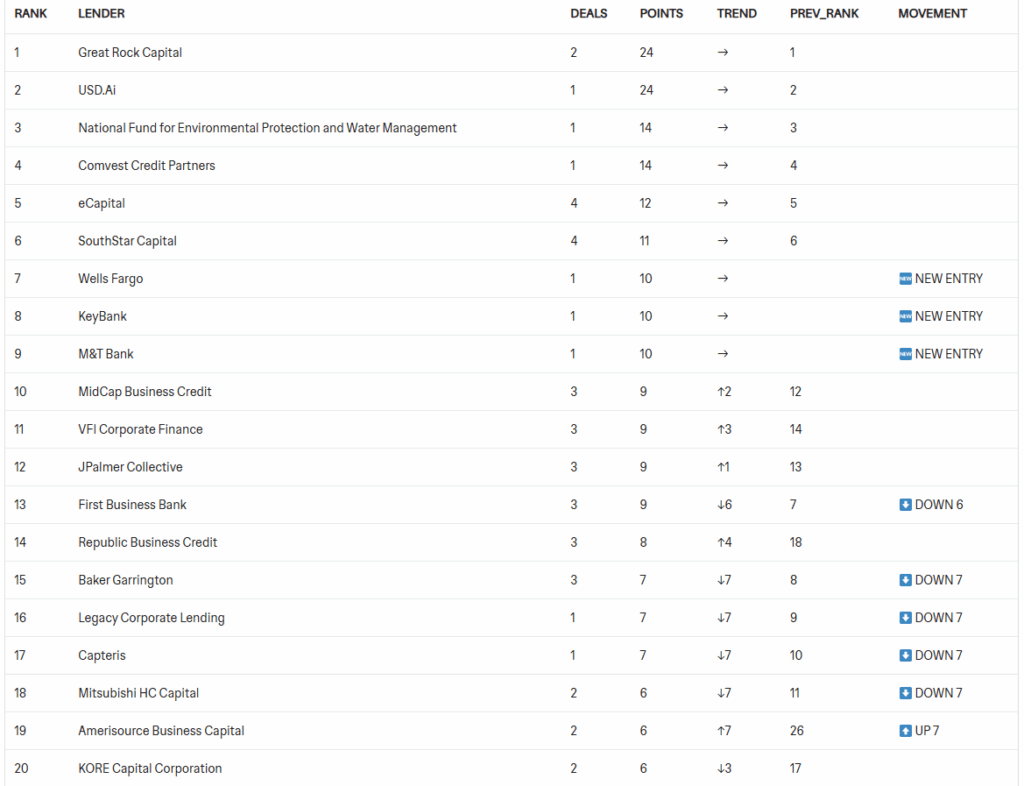Click the TREND column header
Viewport: 1024px width, 786px height.
click(x=736, y=14)
